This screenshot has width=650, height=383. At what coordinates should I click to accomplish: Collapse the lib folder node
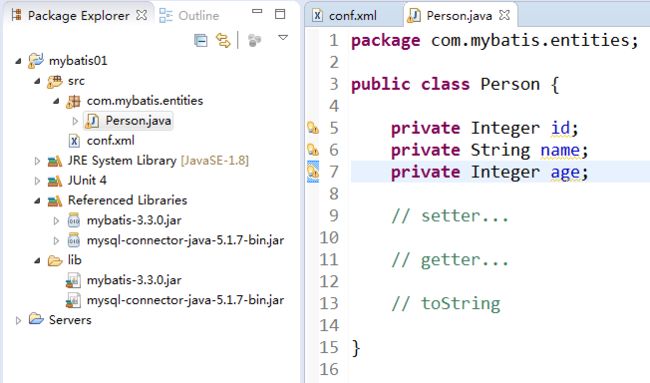click(x=37, y=260)
